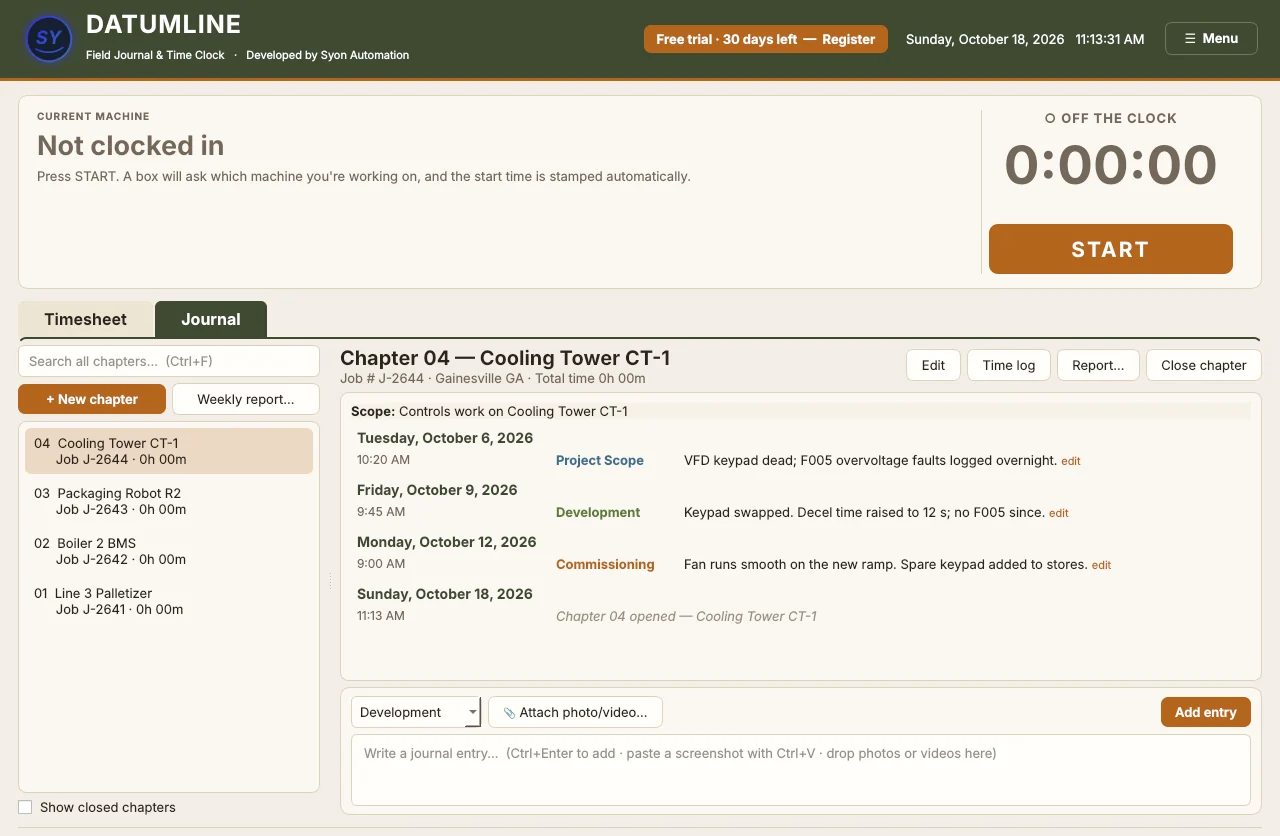Click the Monday, October 12, 2026 date heading
This screenshot has width=1280, height=836.
click(x=447, y=542)
